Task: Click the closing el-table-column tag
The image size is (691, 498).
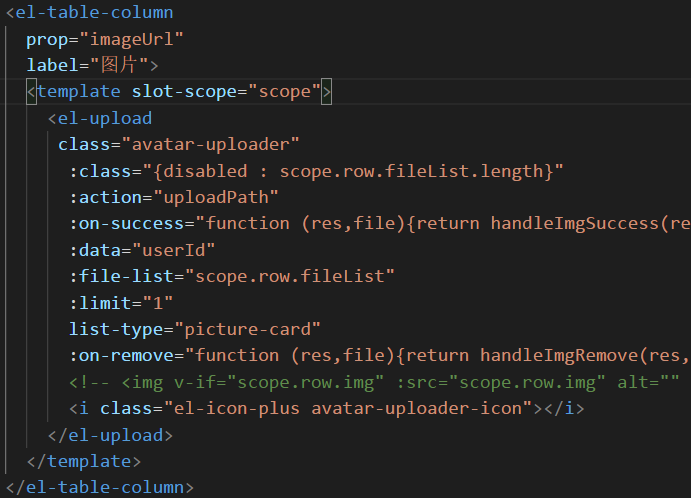Action: (x=99, y=487)
